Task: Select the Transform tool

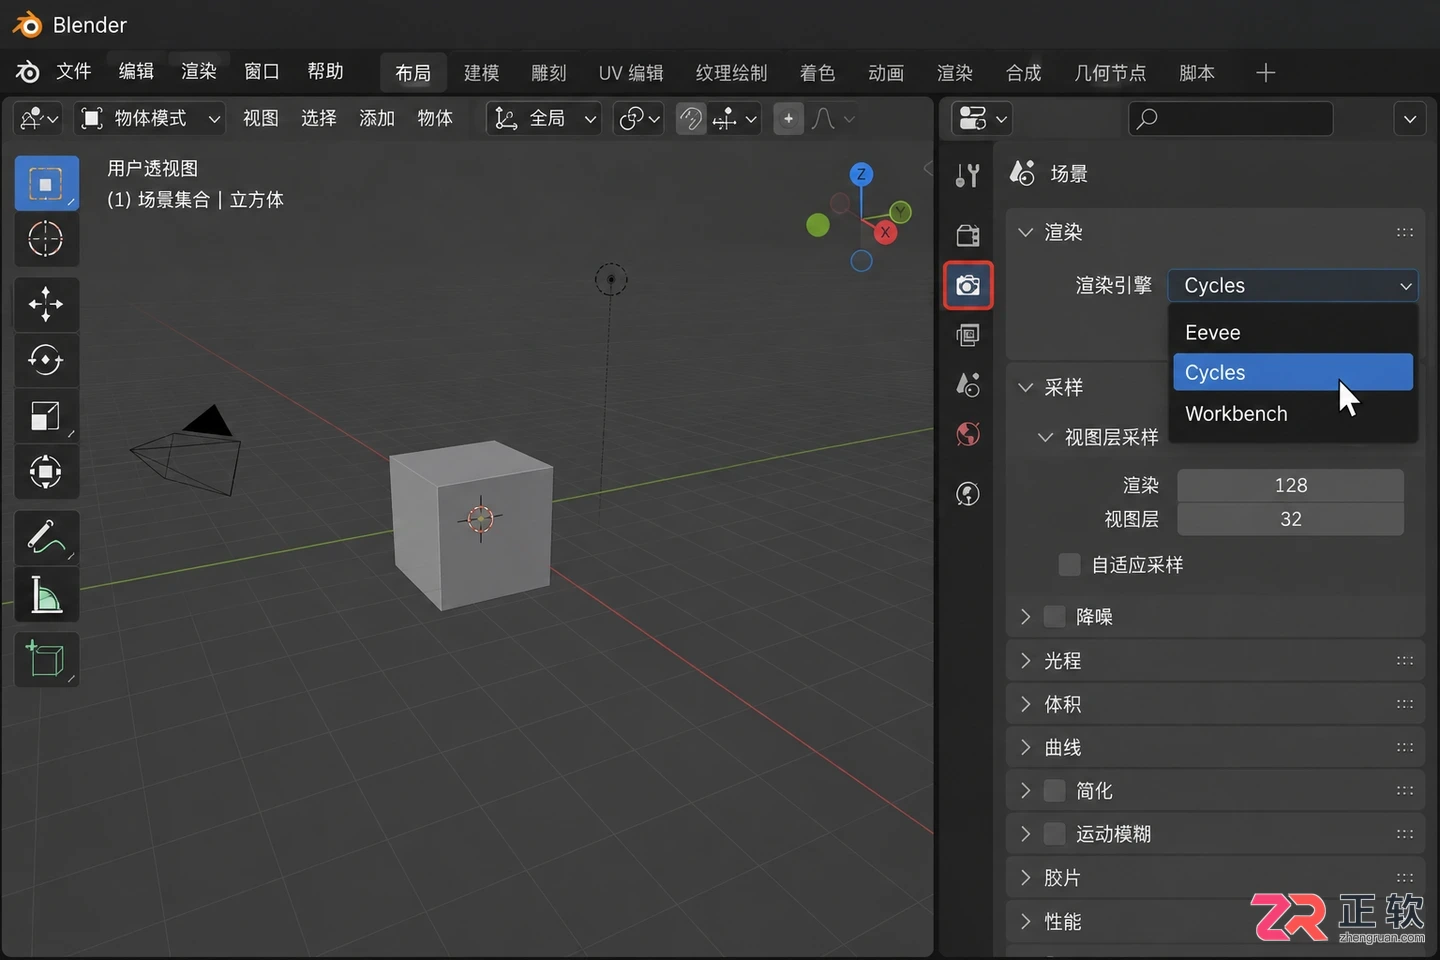Action: click(x=46, y=471)
